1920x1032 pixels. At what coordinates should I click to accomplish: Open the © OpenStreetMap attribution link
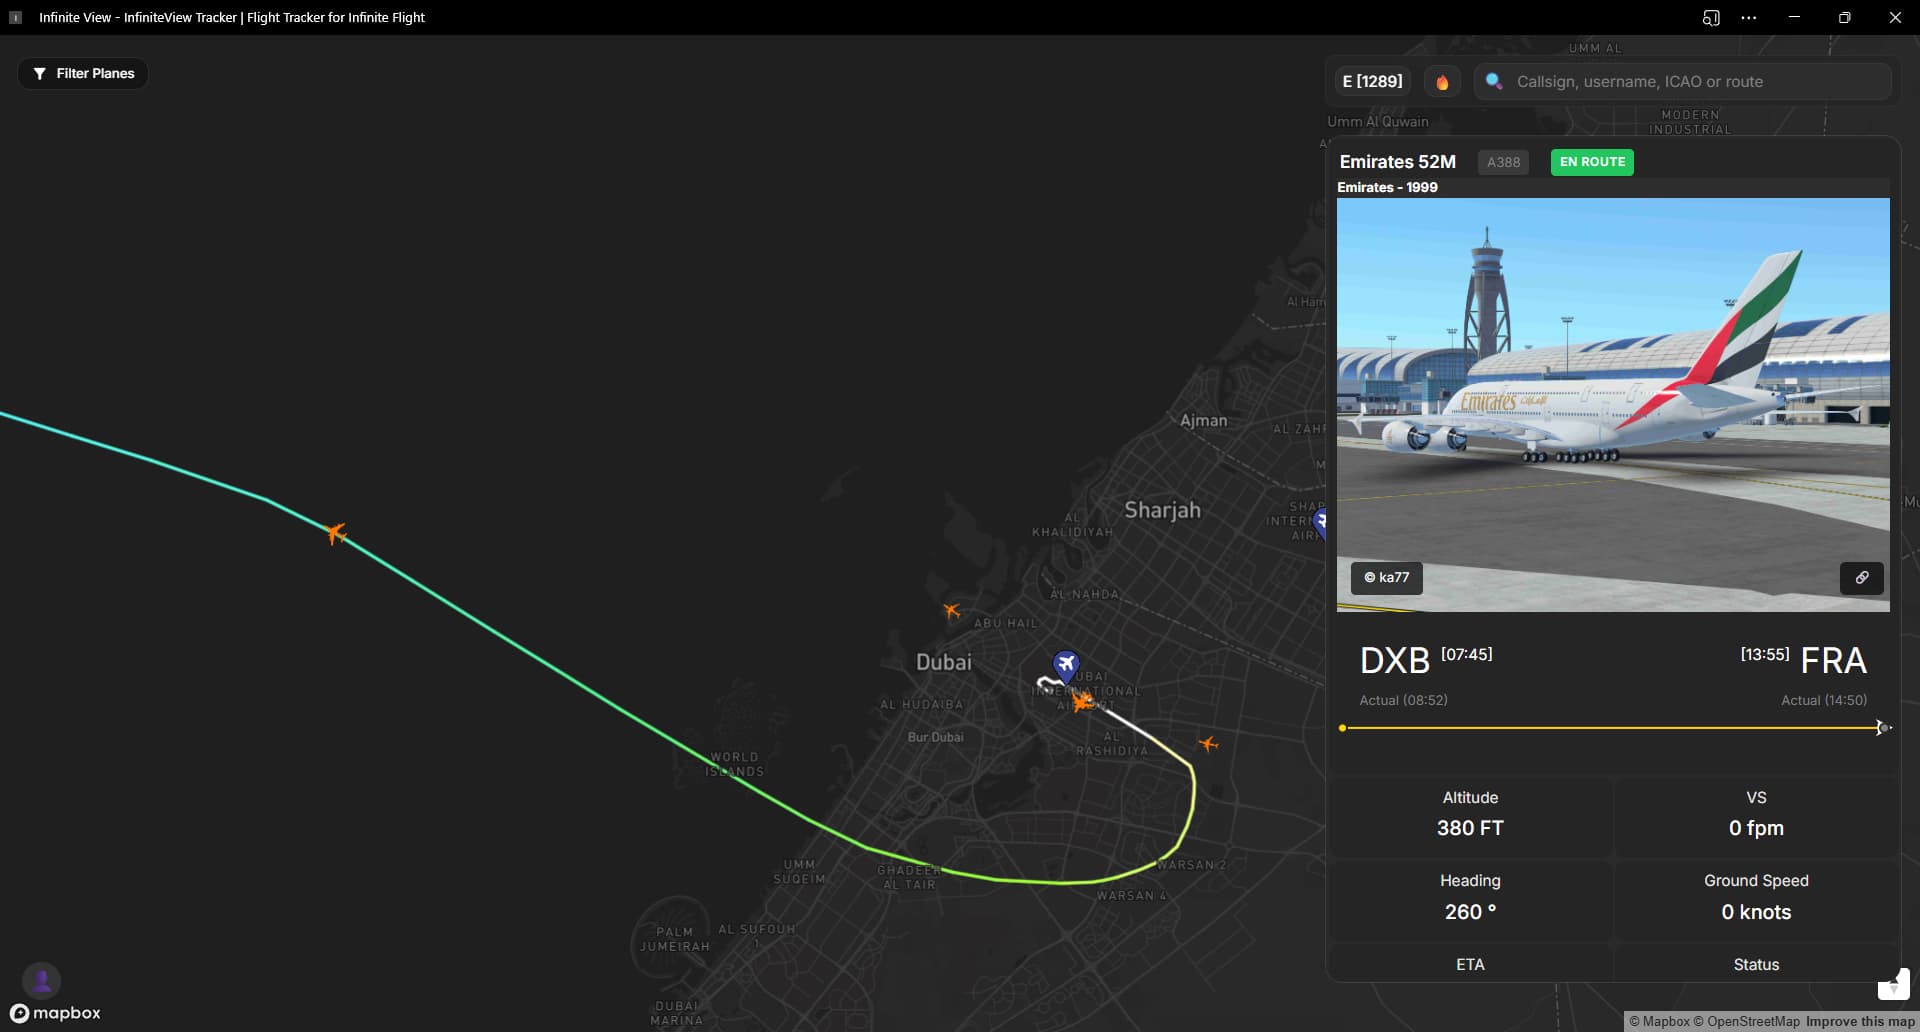point(1746,1022)
